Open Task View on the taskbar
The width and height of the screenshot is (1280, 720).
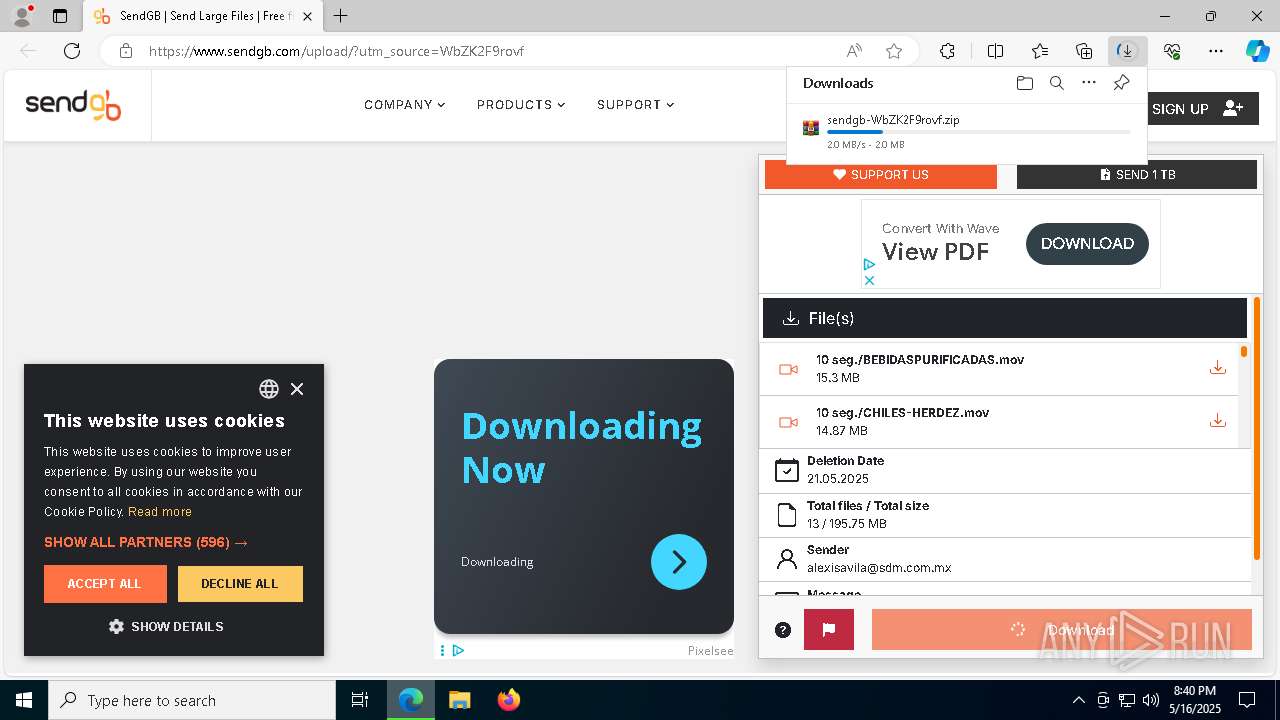(x=360, y=700)
